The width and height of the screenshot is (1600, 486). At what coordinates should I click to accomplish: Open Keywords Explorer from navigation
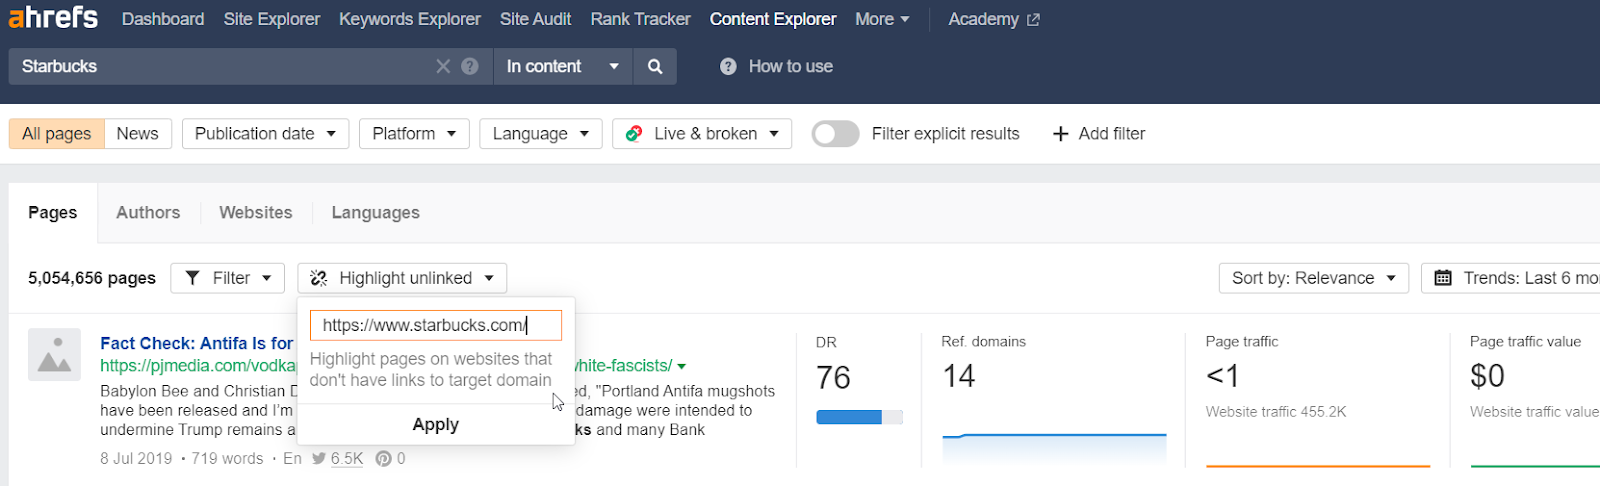[410, 19]
